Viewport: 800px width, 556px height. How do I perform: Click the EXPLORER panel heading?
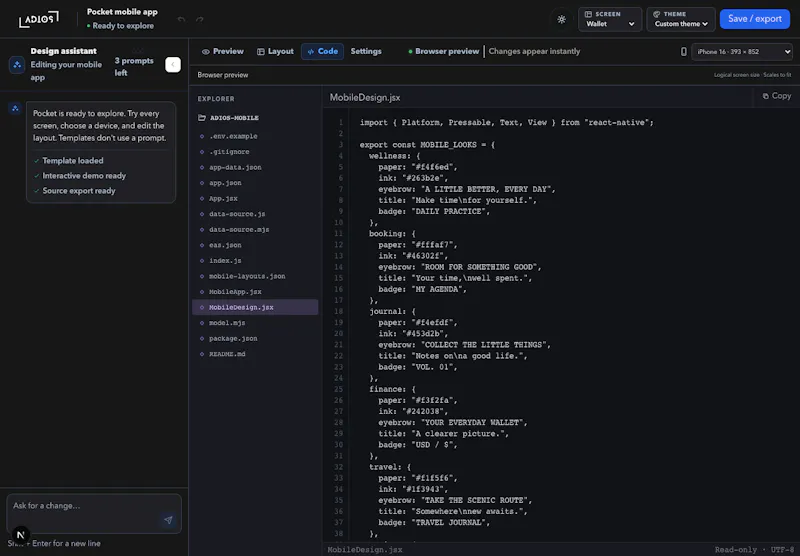tap(216, 99)
